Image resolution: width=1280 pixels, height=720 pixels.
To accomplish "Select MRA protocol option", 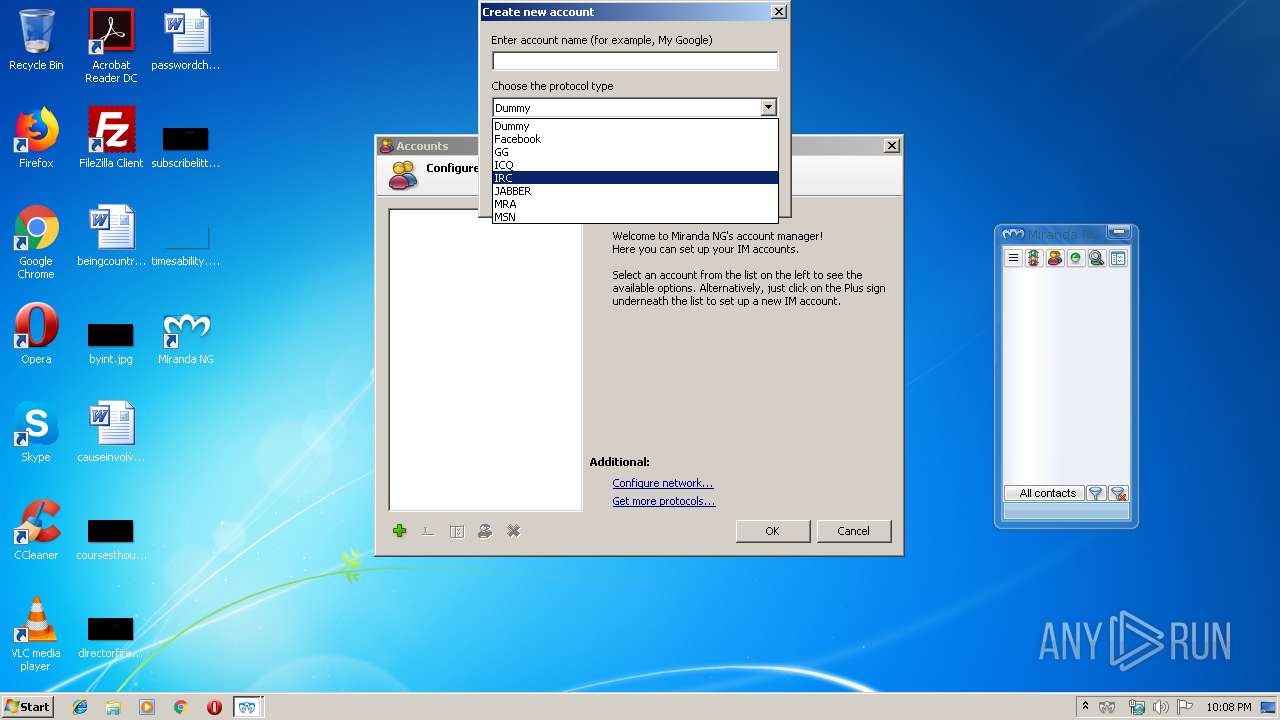I will click(x=635, y=204).
